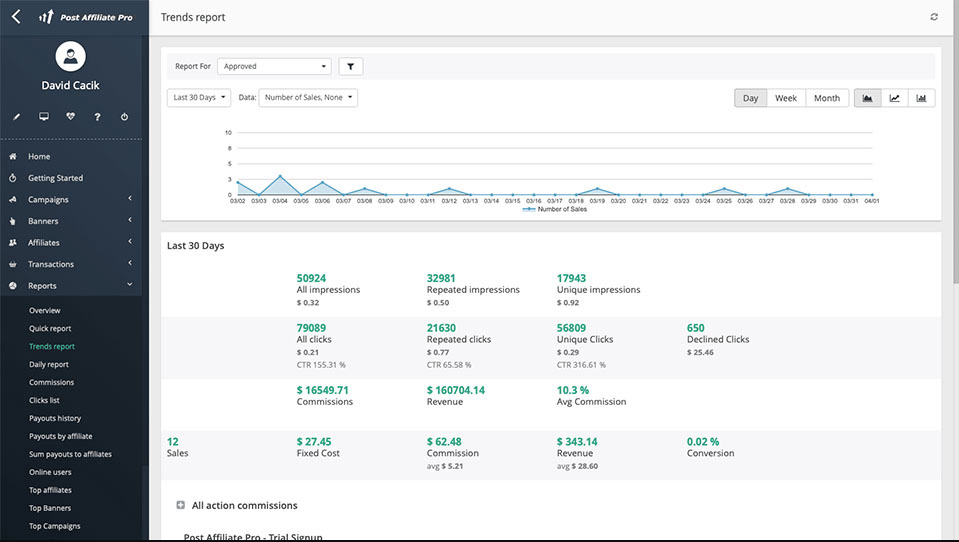Viewport: 959px width, 542px height.
Task: Expand the Campaigns sidebar menu
Action: 70,200
